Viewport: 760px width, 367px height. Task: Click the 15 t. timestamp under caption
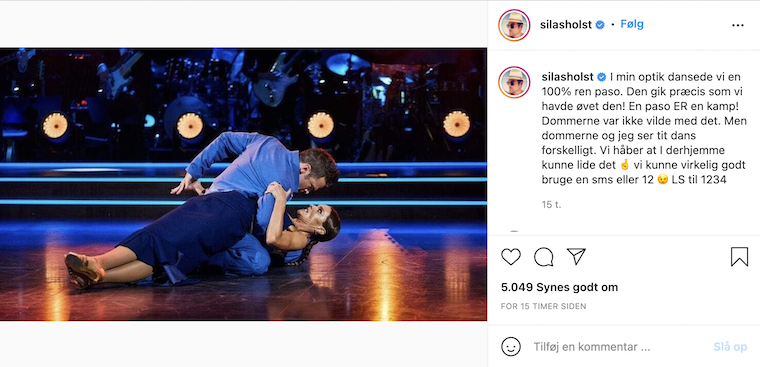point(551,205)
